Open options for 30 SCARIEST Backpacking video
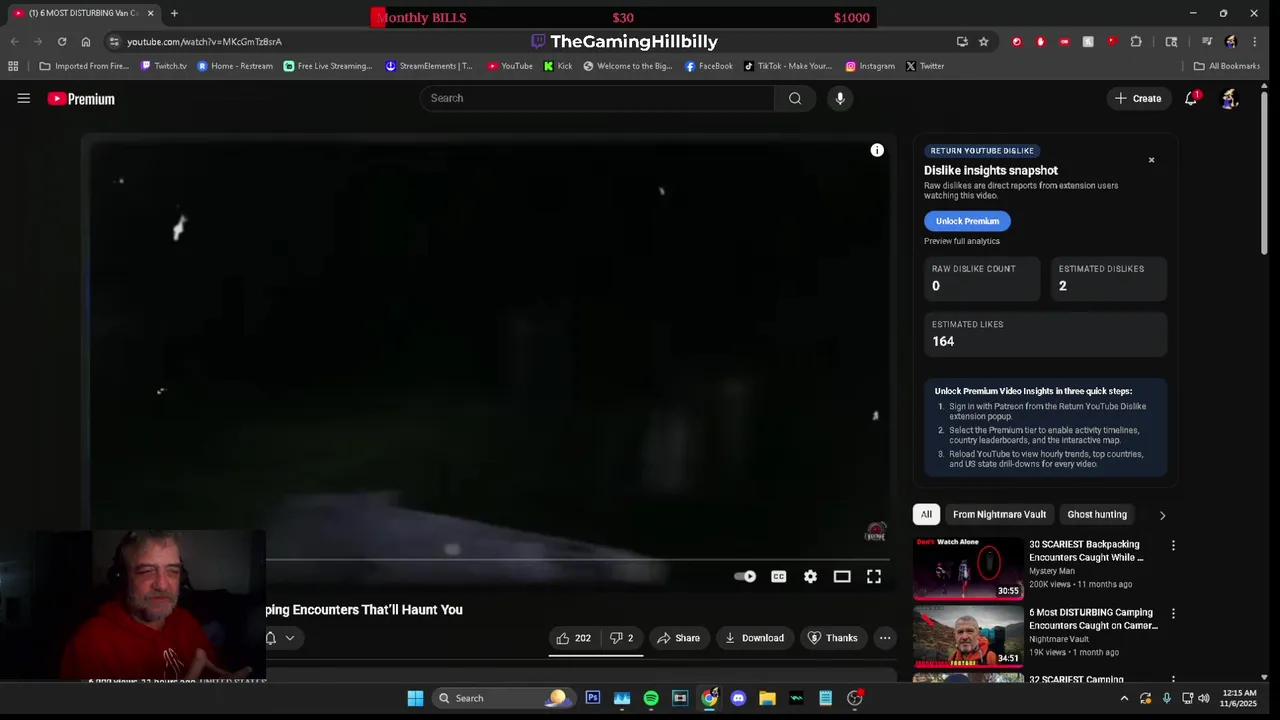The width and height of the screenshot is (1280, 720). pyautogui.click(x=1173, y=546)
